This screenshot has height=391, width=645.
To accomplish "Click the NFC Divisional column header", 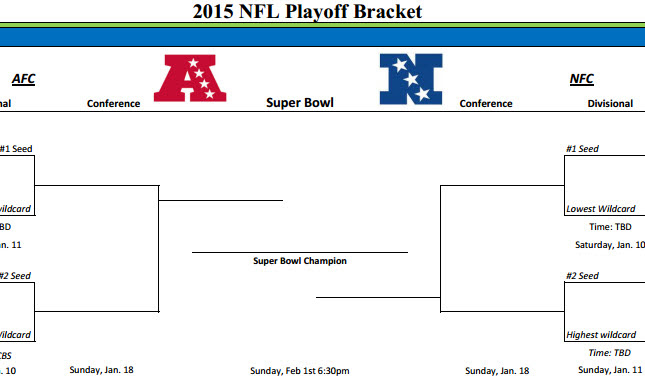I will [x=610, y=104].
